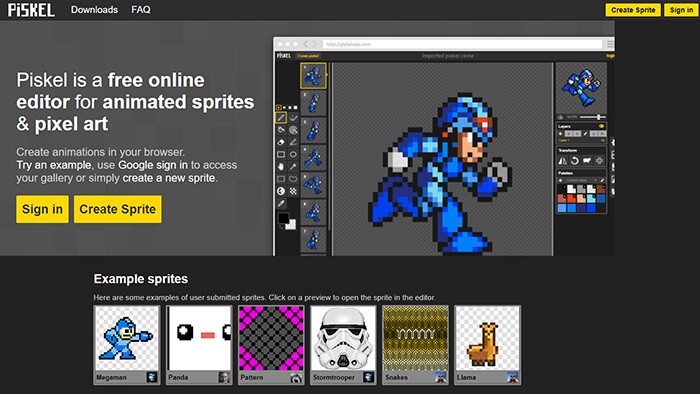
Task: Select the Dithering checkerboard tool
Action: click(x=293, y=191)
